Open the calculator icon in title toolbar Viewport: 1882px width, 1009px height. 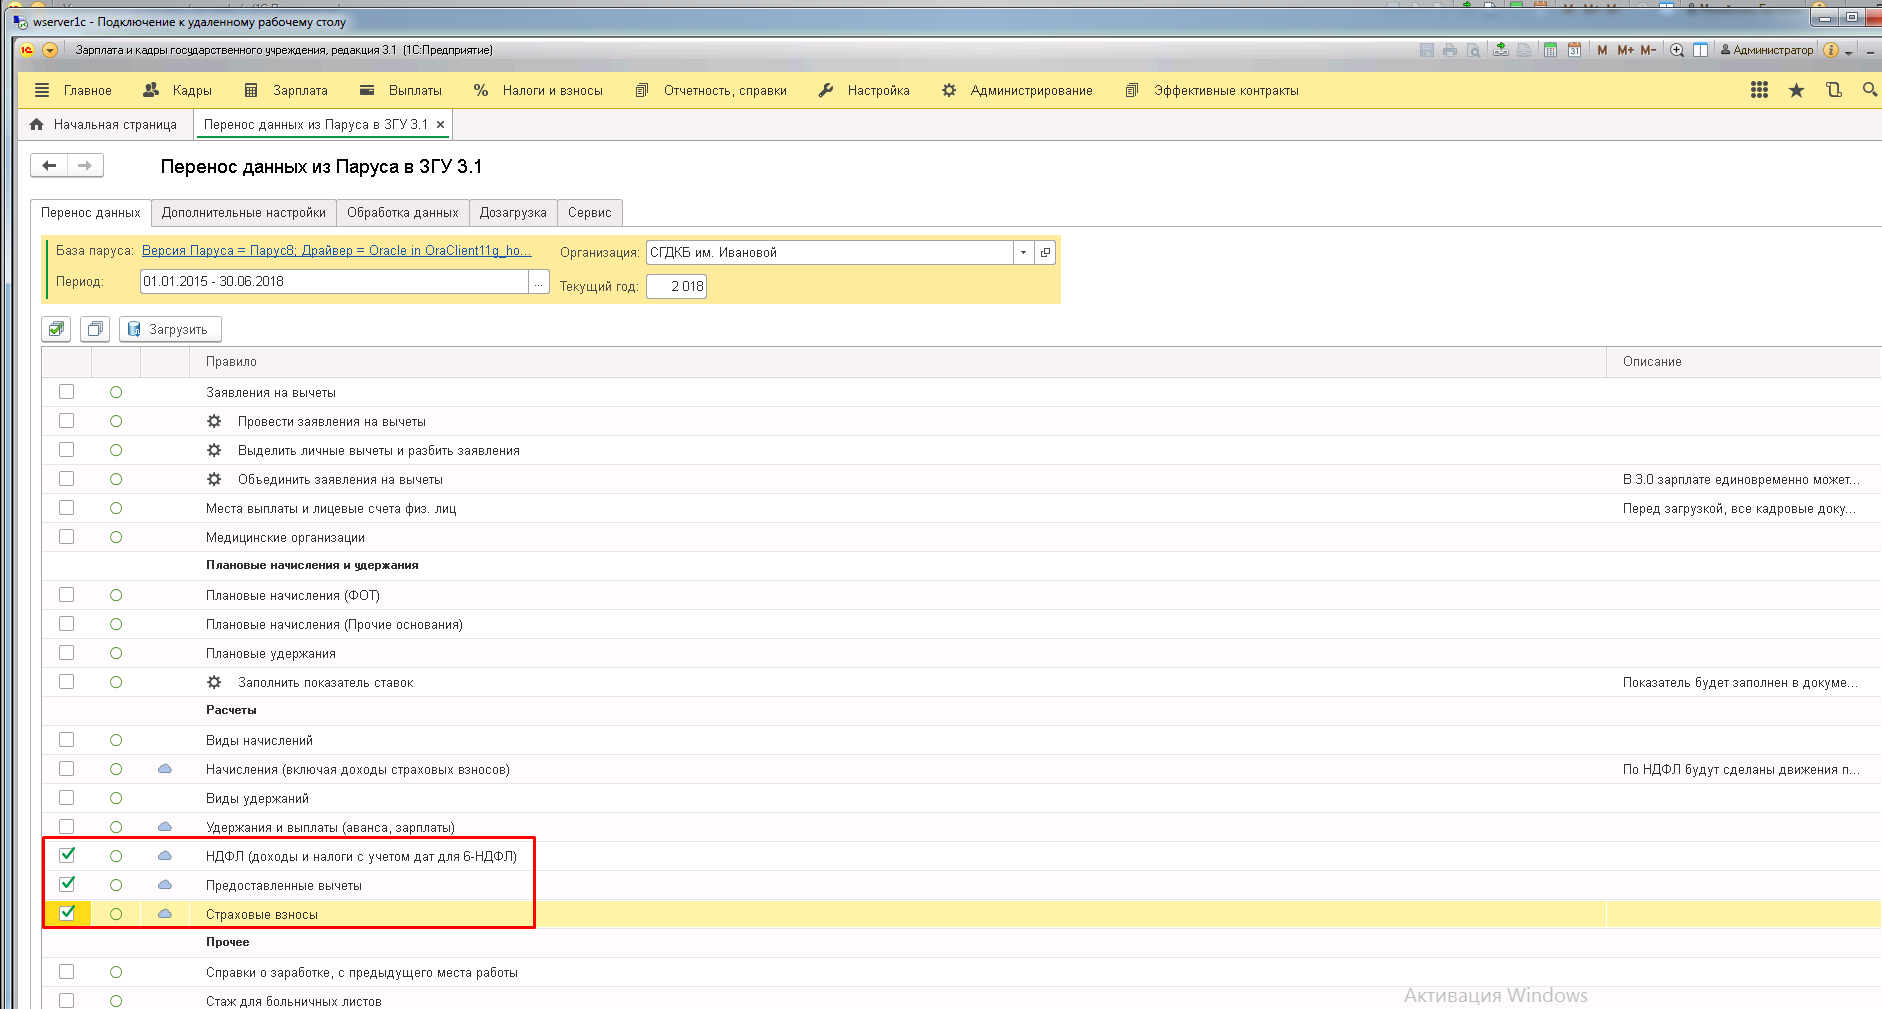[1550, 50]
